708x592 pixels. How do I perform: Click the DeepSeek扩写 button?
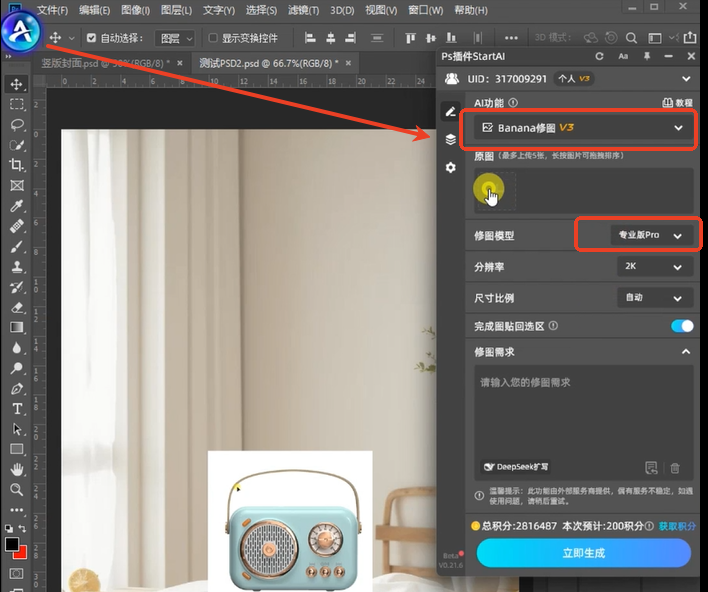tap(516, 467)
